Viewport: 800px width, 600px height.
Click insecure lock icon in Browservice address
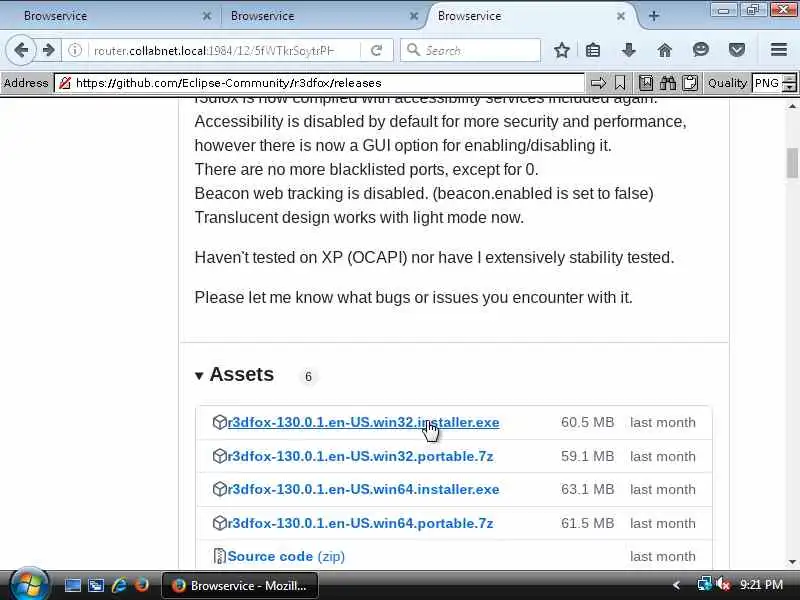[x=65, y=83]
